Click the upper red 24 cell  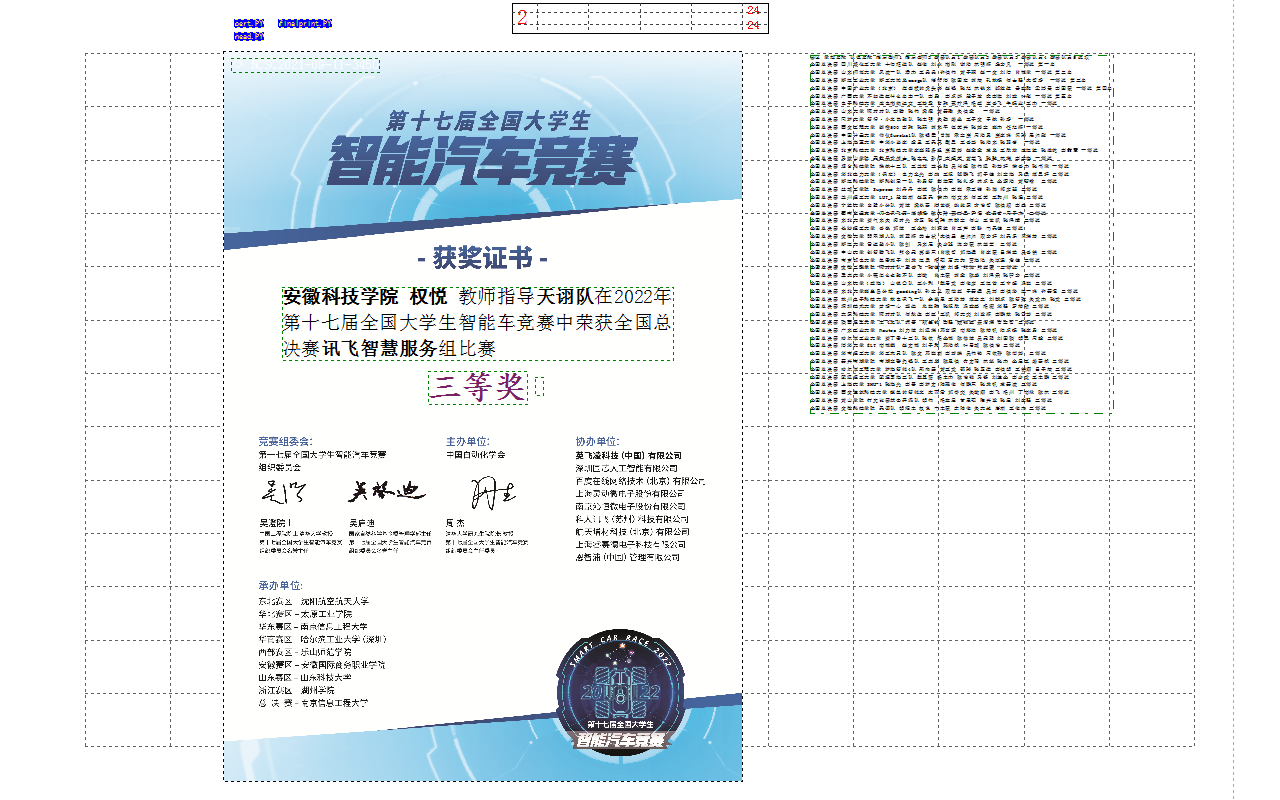click(754, 10)
